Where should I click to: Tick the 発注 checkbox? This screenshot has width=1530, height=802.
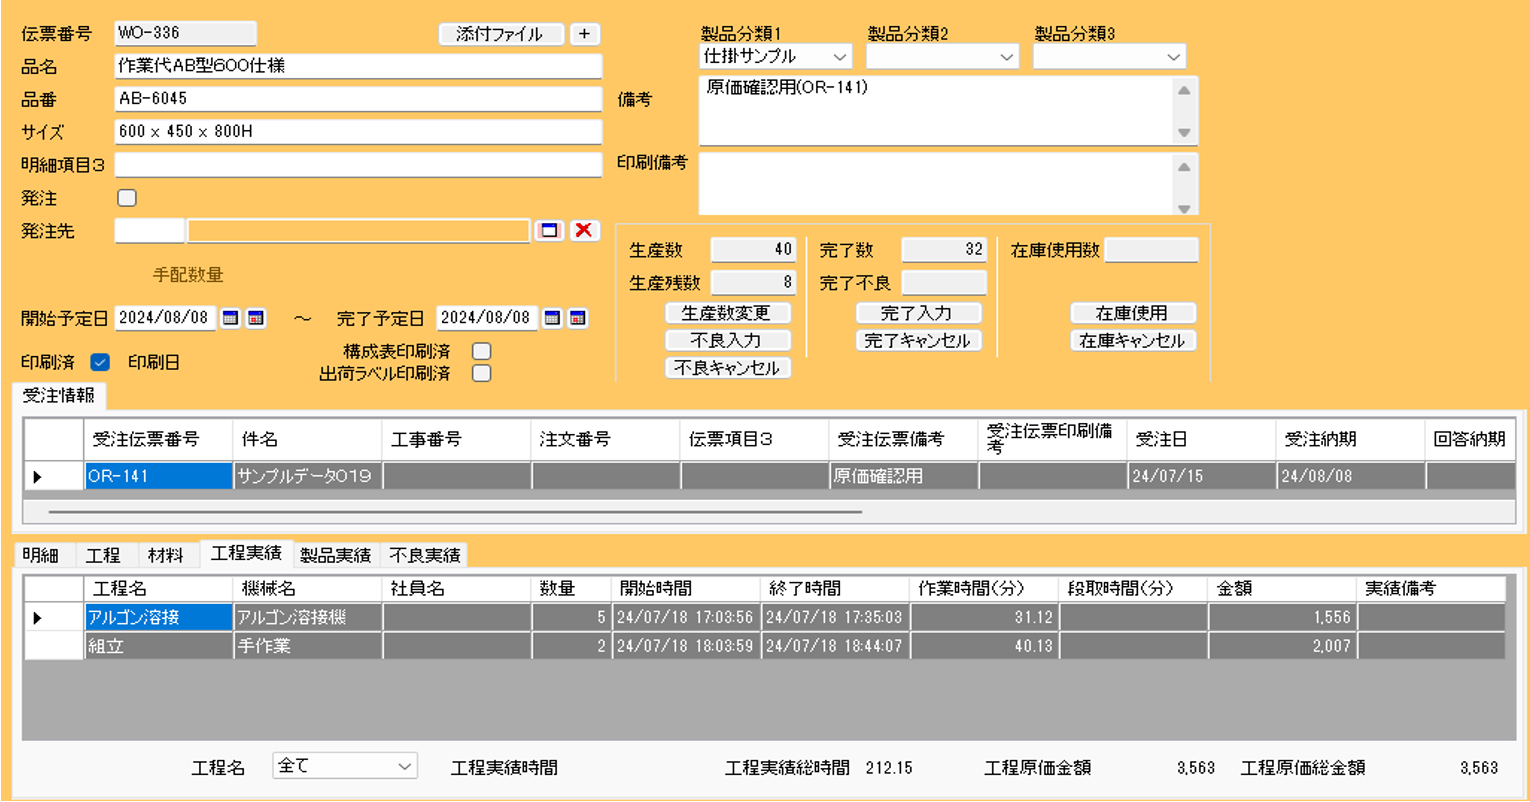tap(127, 198)
